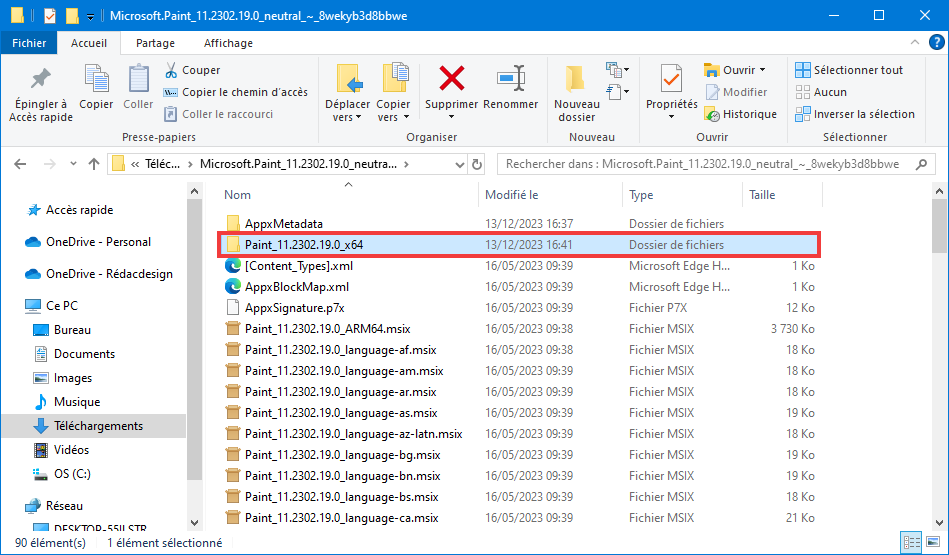Click the red Supprimer delete icon
Screen dimensions: 949x555
pyautogui.click(x=452, y=79)
